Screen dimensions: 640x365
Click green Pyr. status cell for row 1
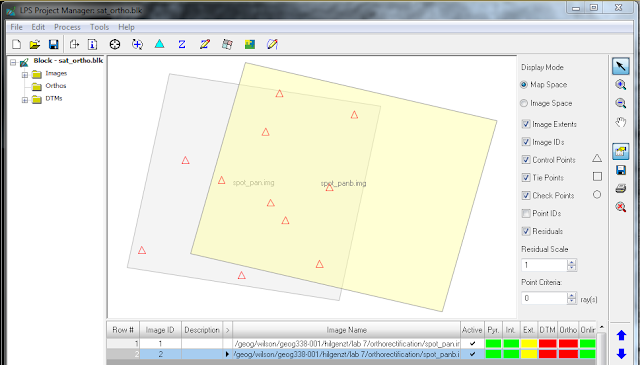point(493,344)
